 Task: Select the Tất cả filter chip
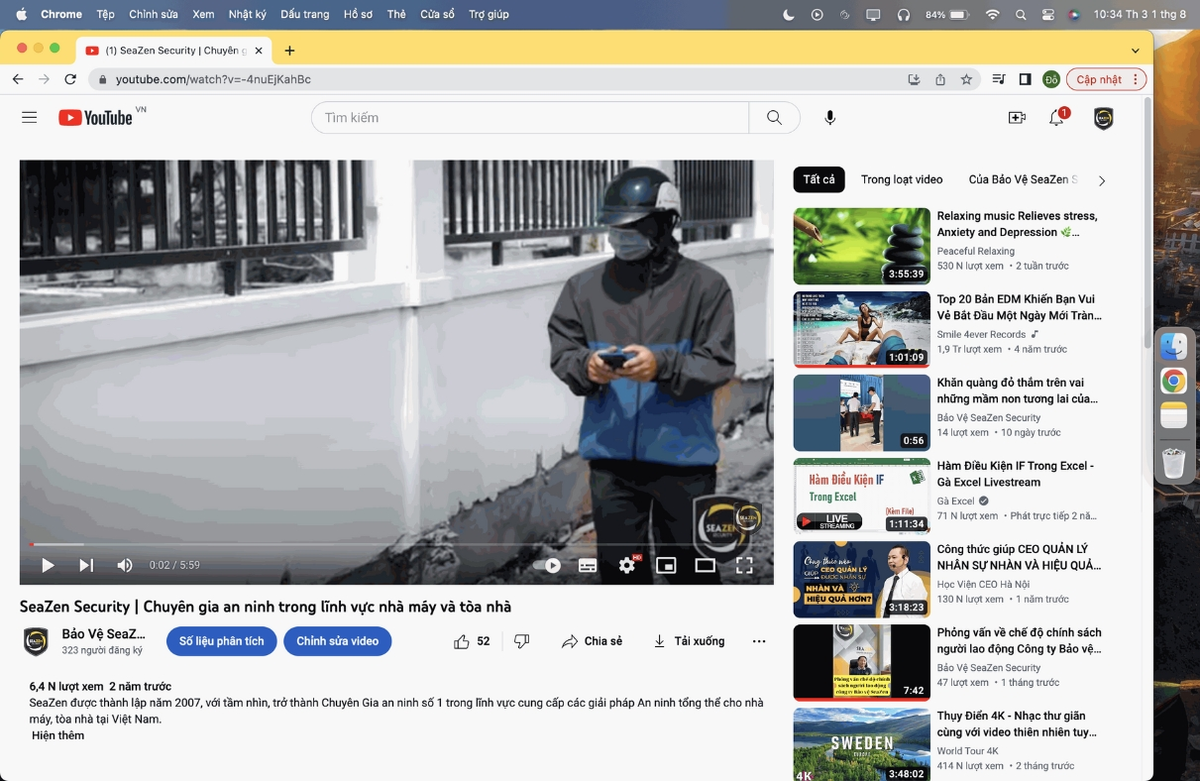click(818, 180)
